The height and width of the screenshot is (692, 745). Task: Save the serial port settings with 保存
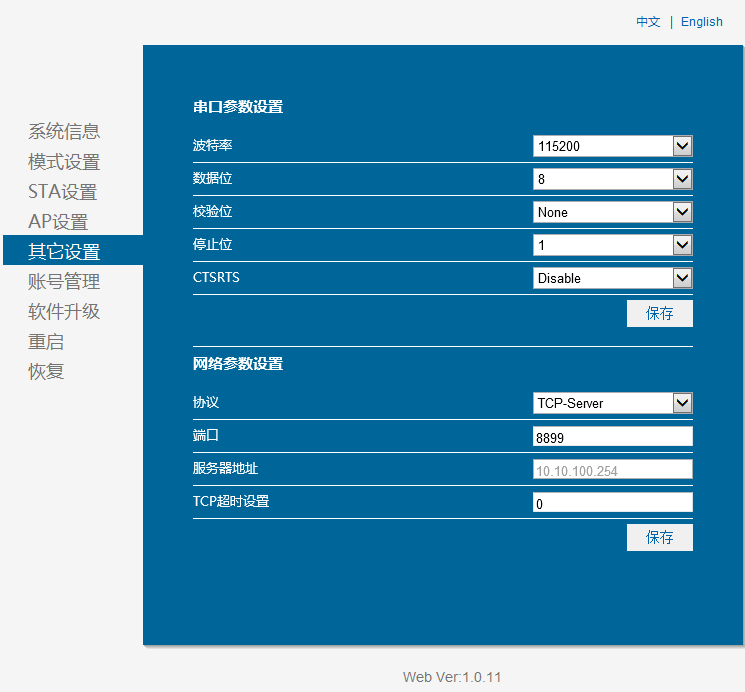659,313
